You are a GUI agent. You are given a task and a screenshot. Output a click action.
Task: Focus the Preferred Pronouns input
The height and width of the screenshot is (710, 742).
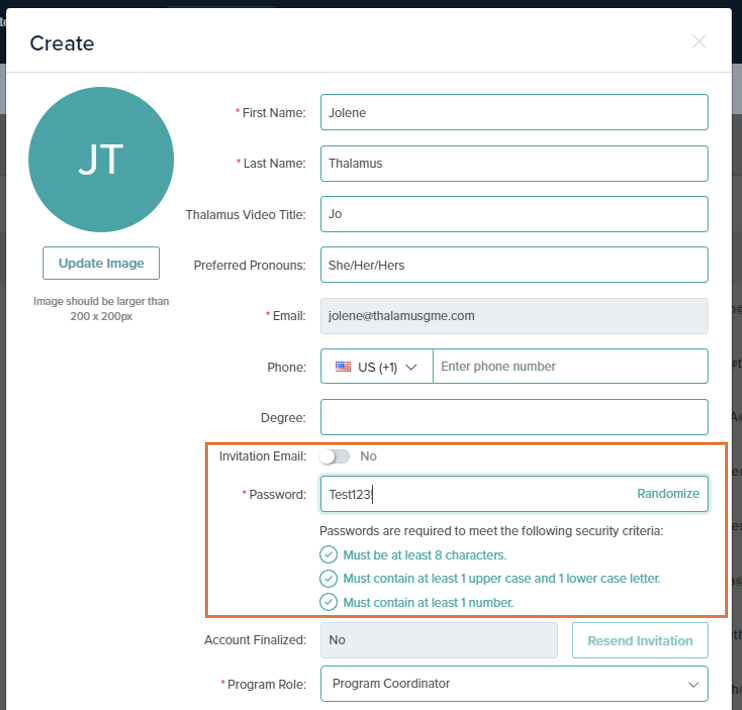pyautogui.click(x=514, y=265)
